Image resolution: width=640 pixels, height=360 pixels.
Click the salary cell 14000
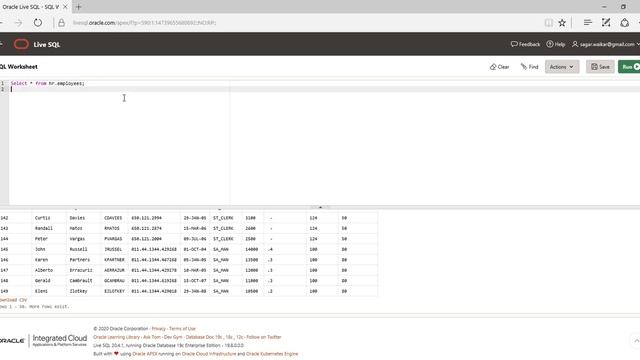pos(251,249)
